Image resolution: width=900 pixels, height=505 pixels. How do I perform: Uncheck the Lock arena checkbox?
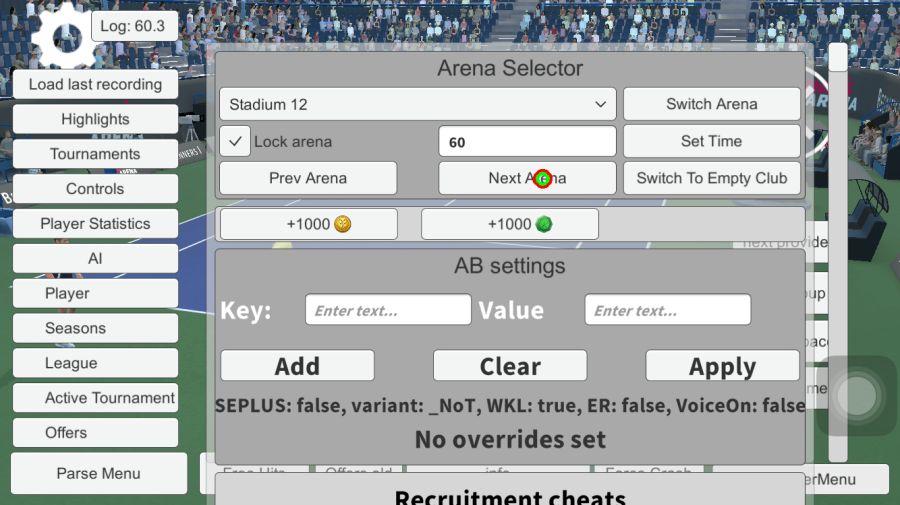(235, 142)
